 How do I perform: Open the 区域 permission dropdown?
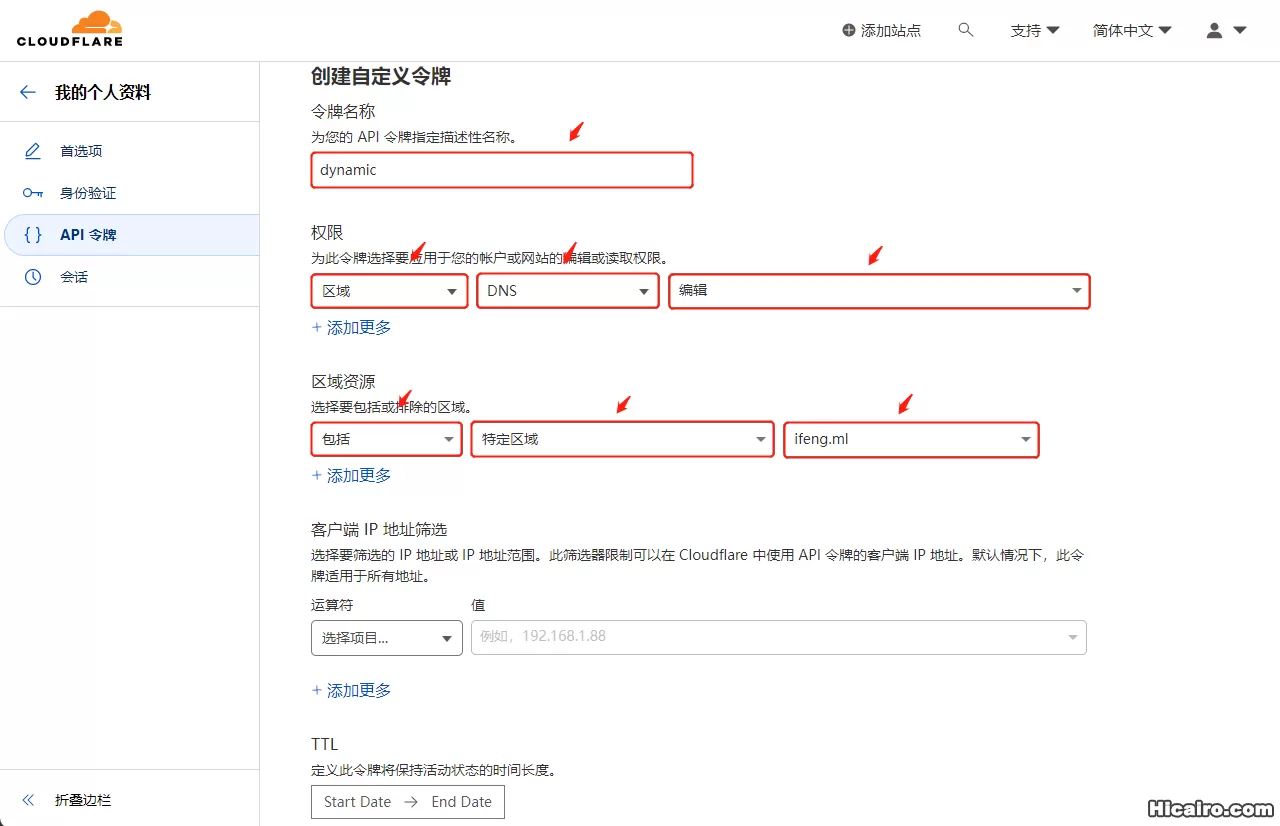tap(389, 290)
